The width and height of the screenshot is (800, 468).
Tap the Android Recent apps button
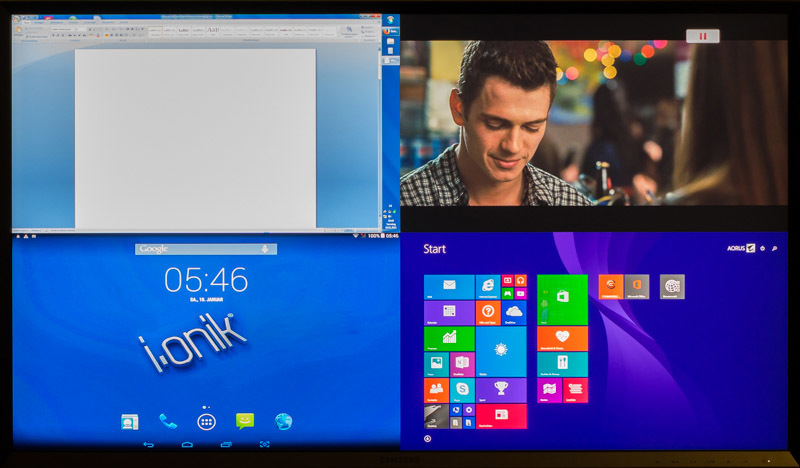pyautogui.click(x=226, y=445)
